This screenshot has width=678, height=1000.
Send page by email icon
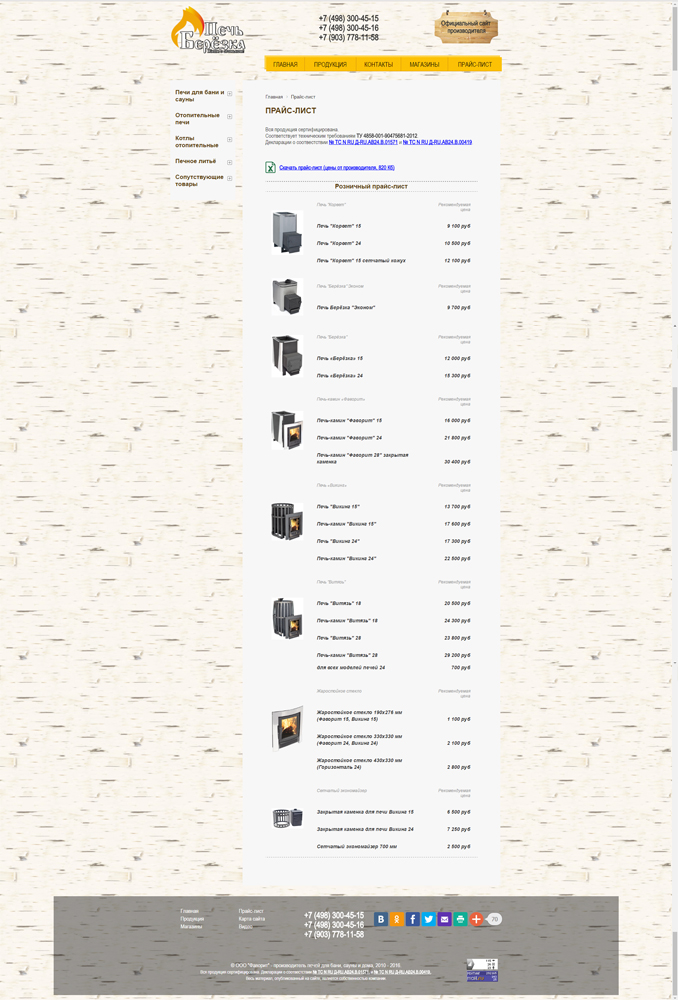pyautogui.click(x=445, y=919)
